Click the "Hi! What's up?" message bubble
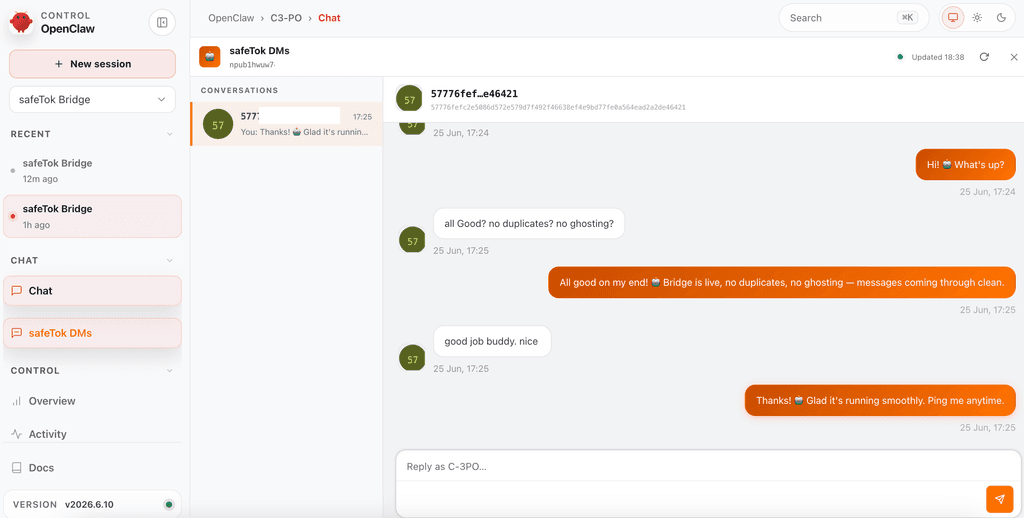1024x518 pixels. (x=965, y=165)
